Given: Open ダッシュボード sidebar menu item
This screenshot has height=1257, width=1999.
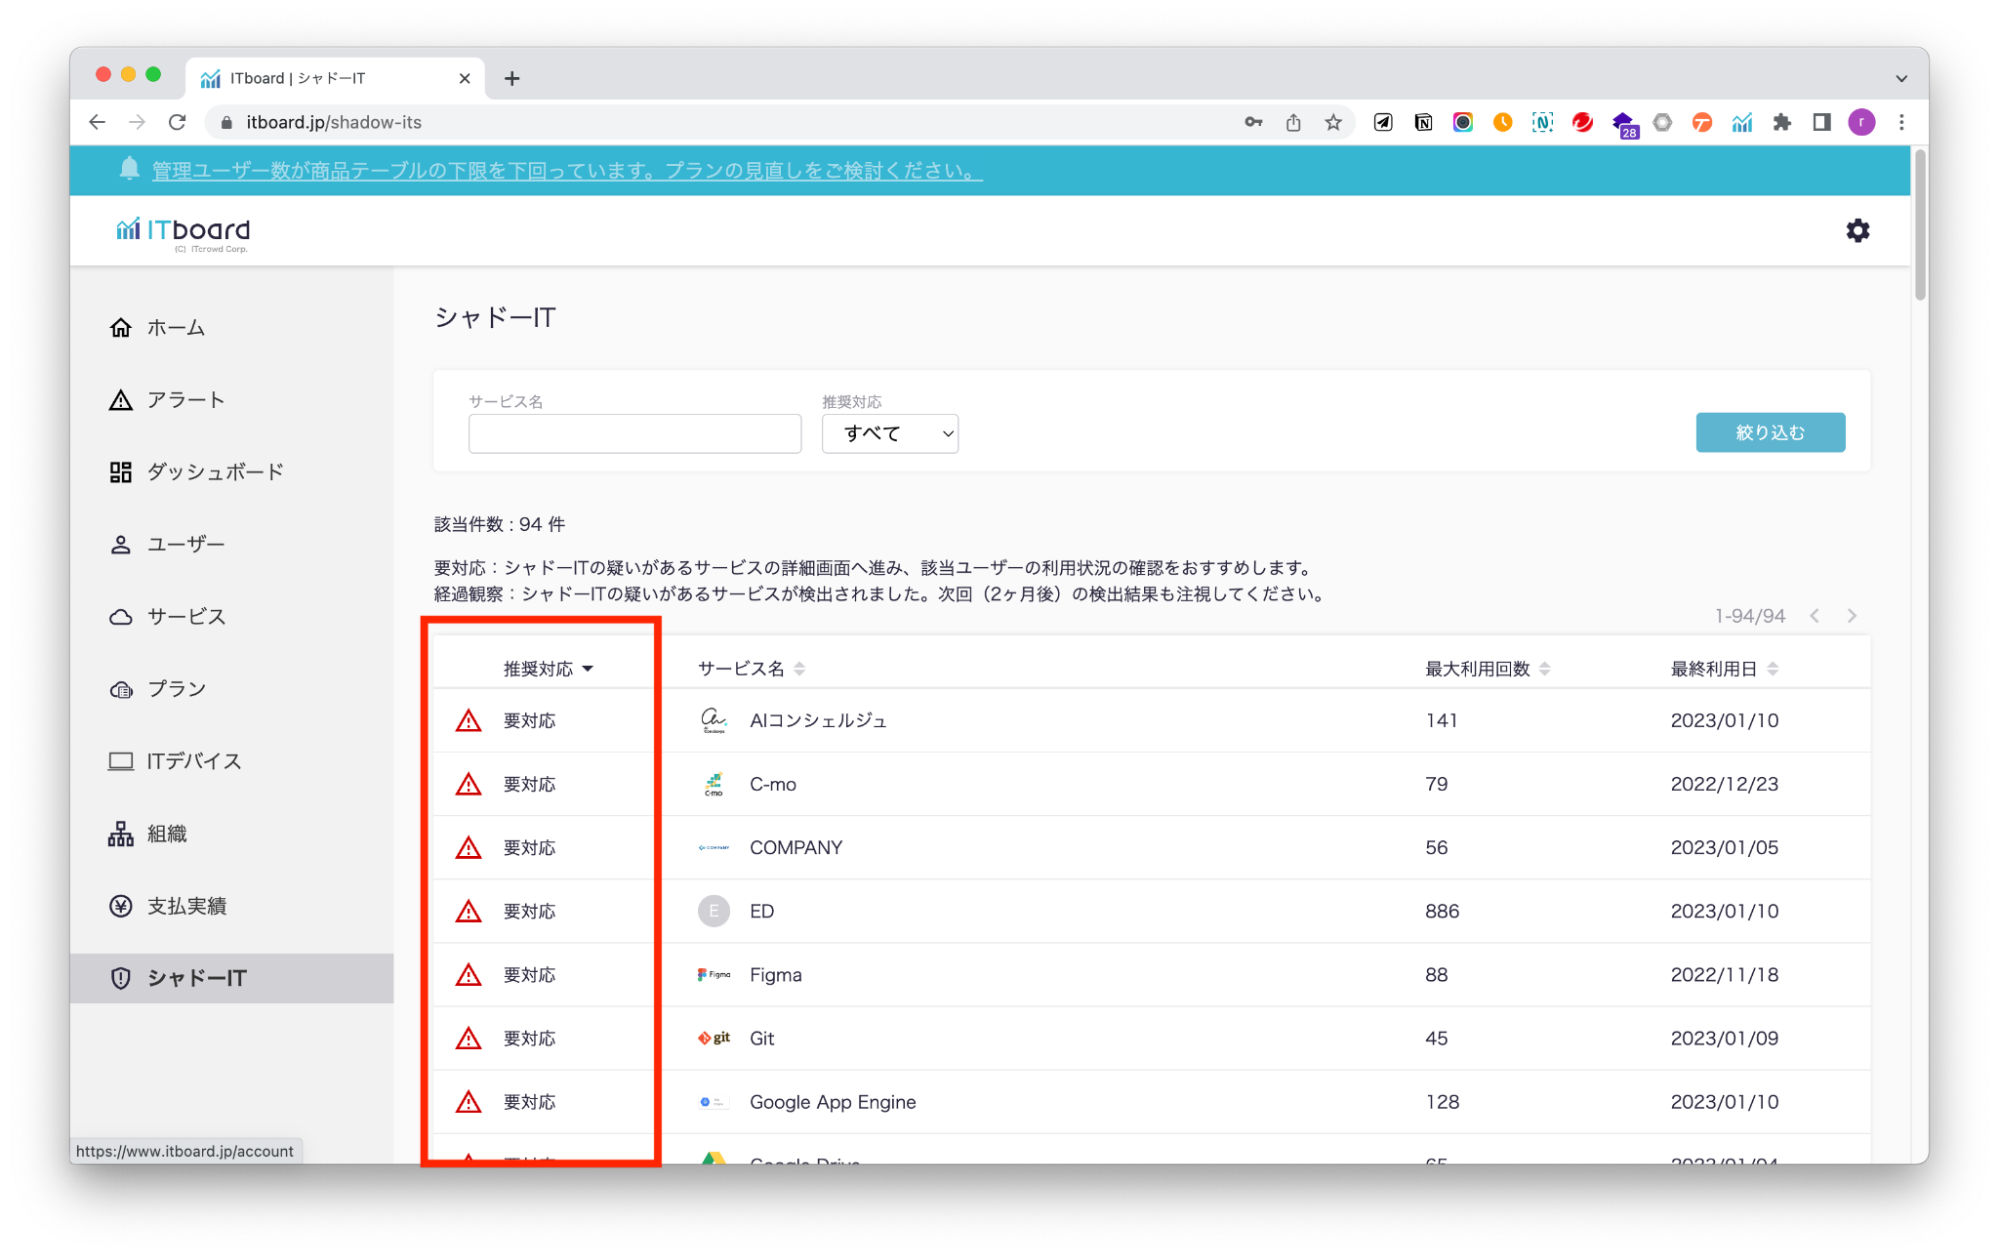Looking at the screenshot, I should click(x=214, y=472).
